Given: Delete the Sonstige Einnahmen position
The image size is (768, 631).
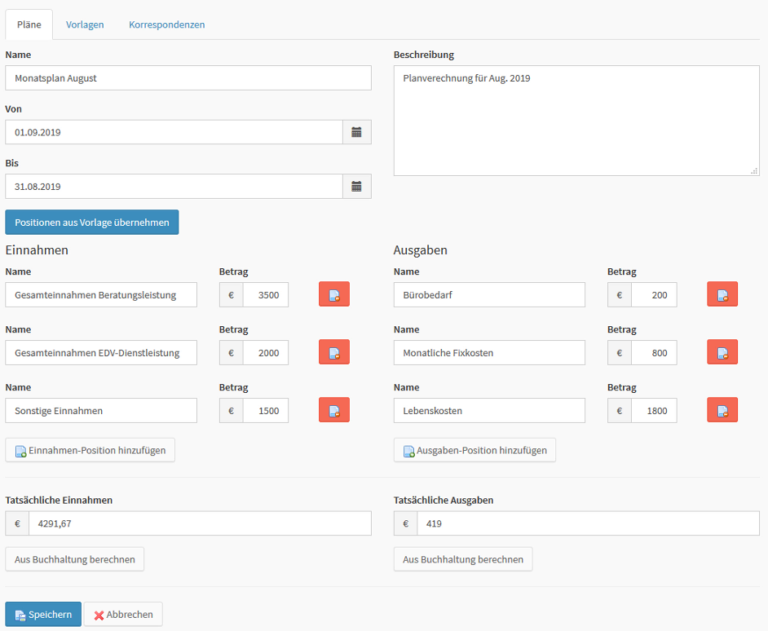Looking at the screenshot, I should (334, 410).
